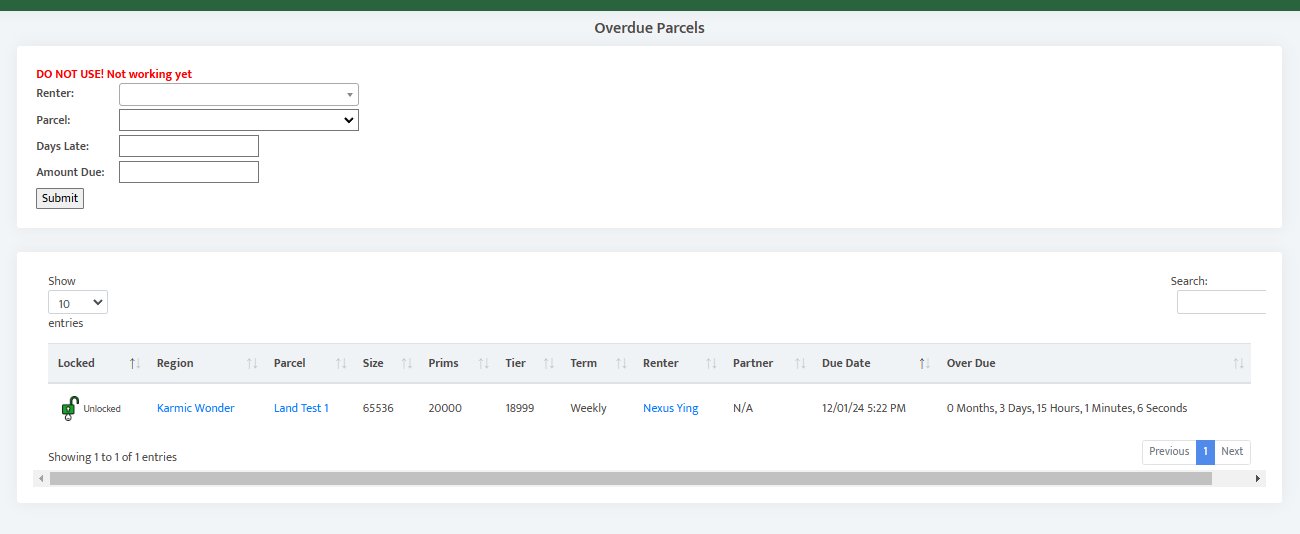Open the Renter dropdown
Screen dimensions: 1300x534
238,94
